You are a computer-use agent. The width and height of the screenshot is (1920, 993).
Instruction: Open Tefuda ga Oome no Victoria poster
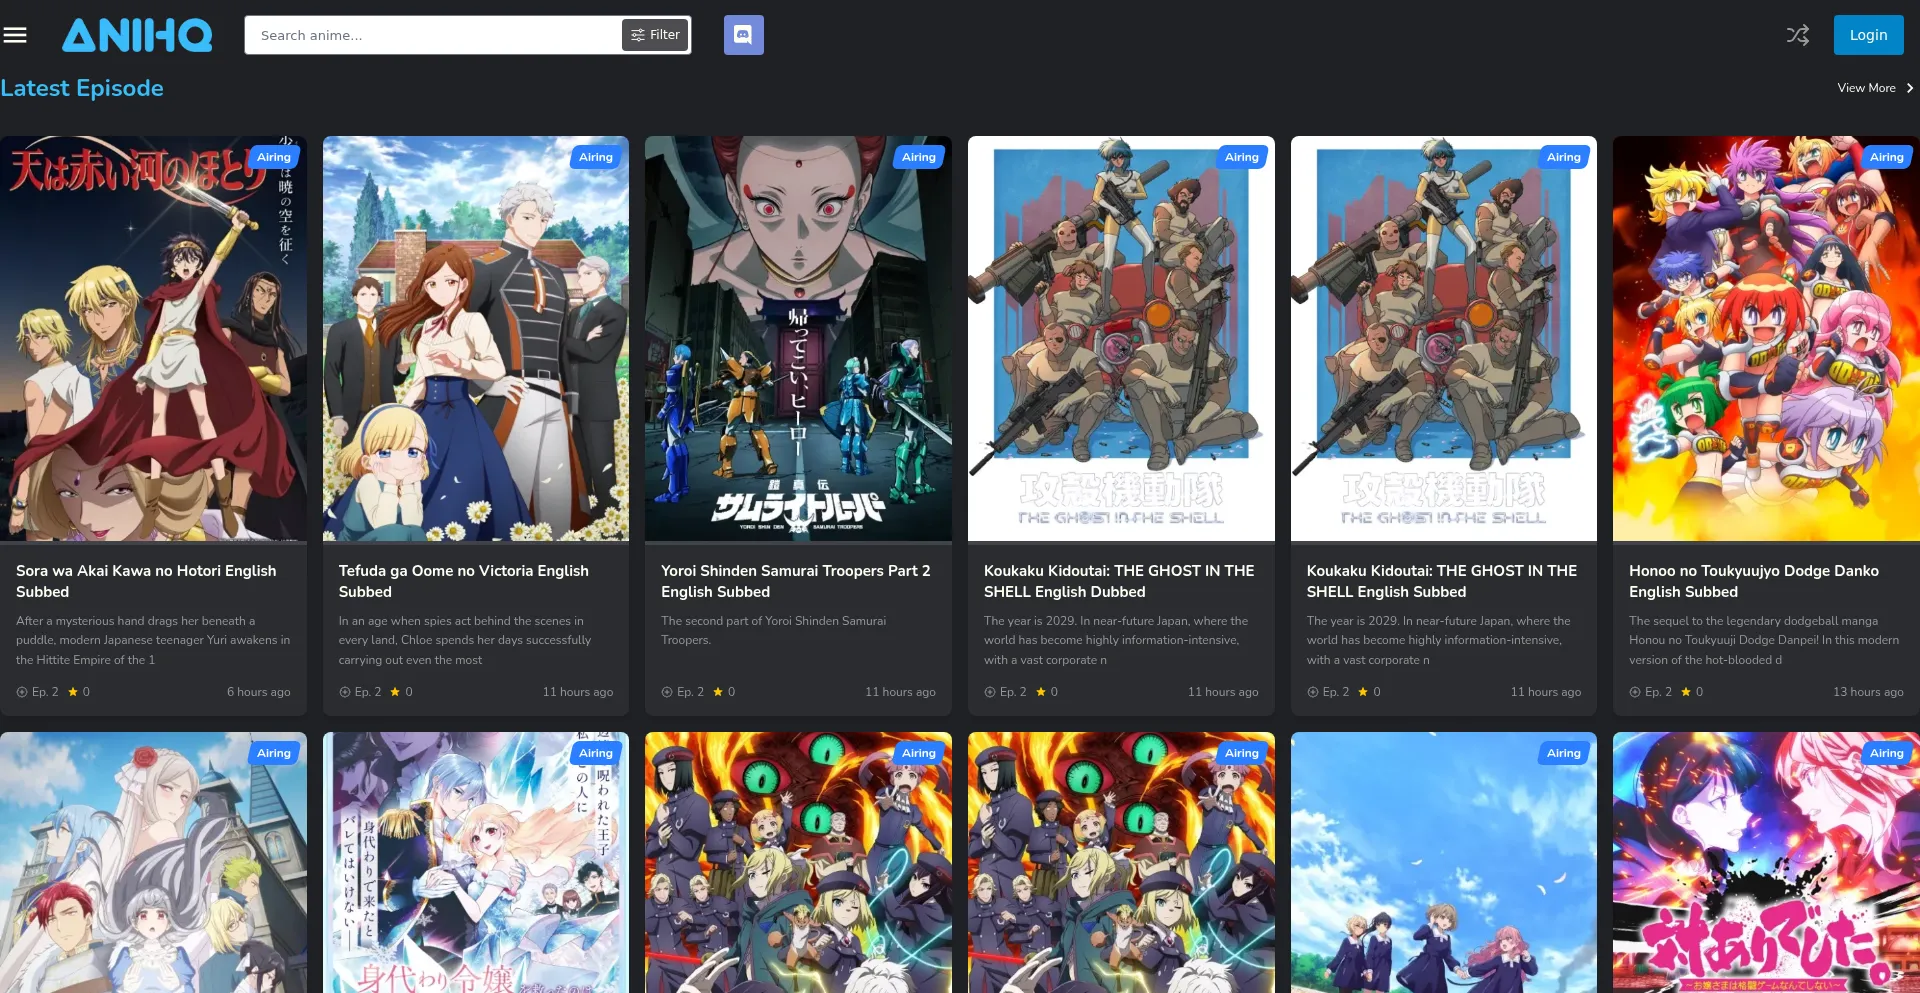[x=476, y=339]
